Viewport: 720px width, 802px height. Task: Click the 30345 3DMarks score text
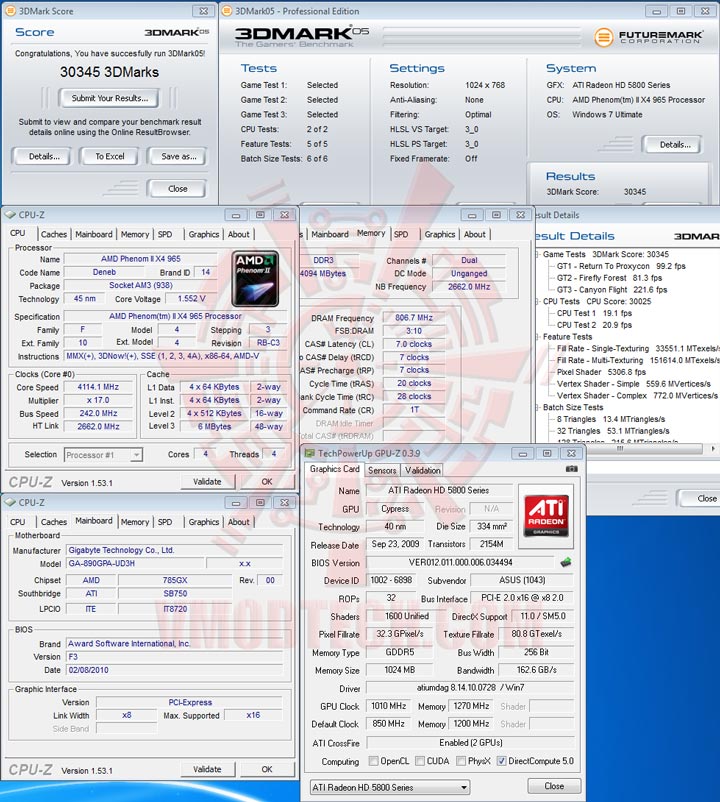pyautogui.click(x=109, y=72)
